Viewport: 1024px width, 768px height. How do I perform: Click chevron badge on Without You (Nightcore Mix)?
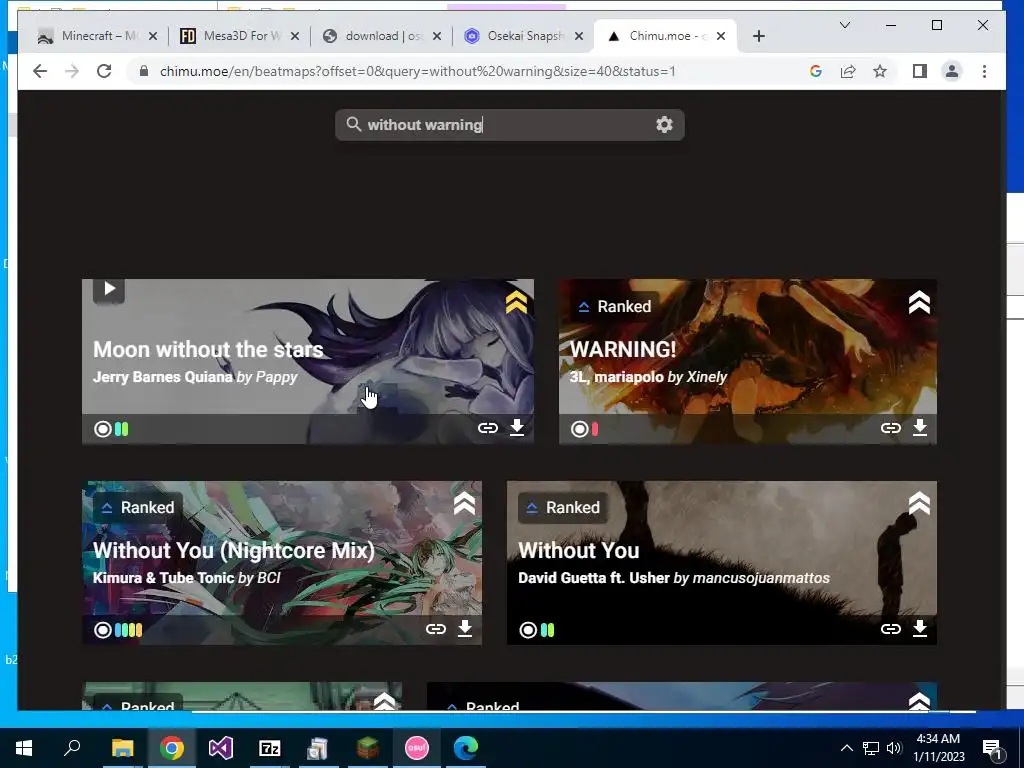tap(464, 504)
